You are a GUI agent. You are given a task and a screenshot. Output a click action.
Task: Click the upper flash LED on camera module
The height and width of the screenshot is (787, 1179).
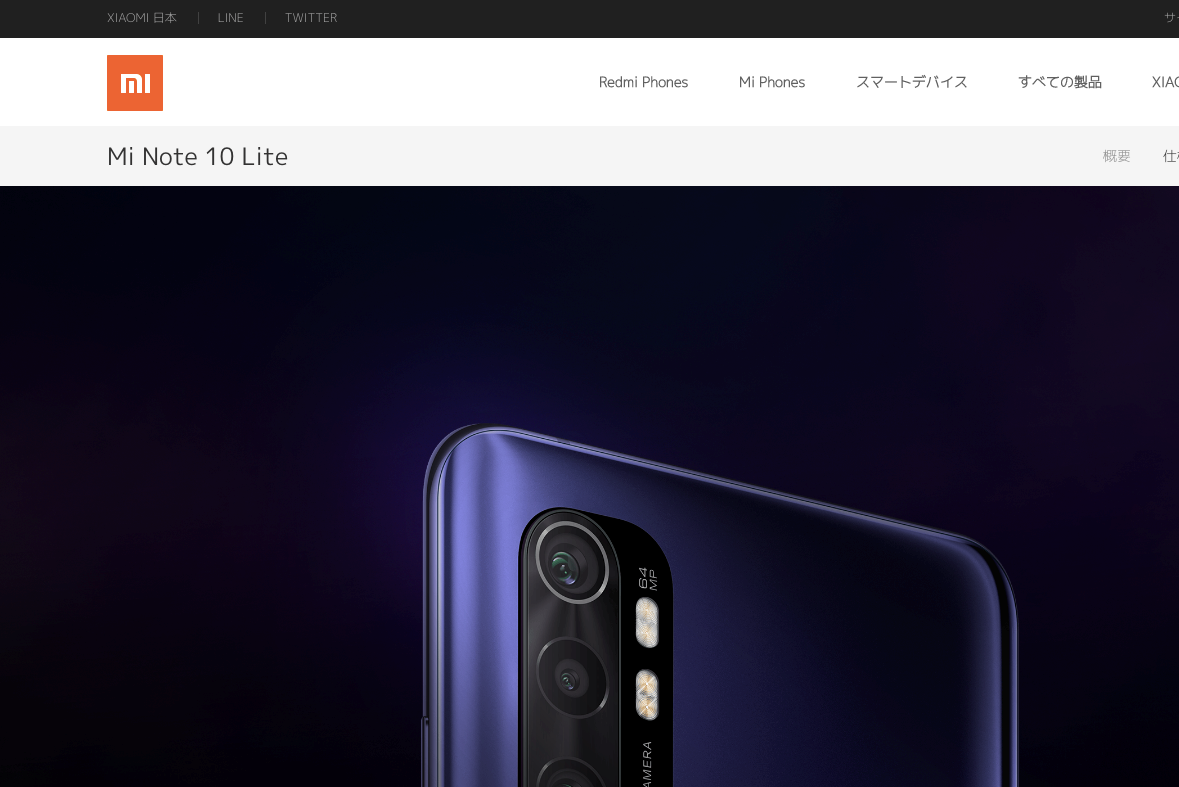click(x=647, y=623)
